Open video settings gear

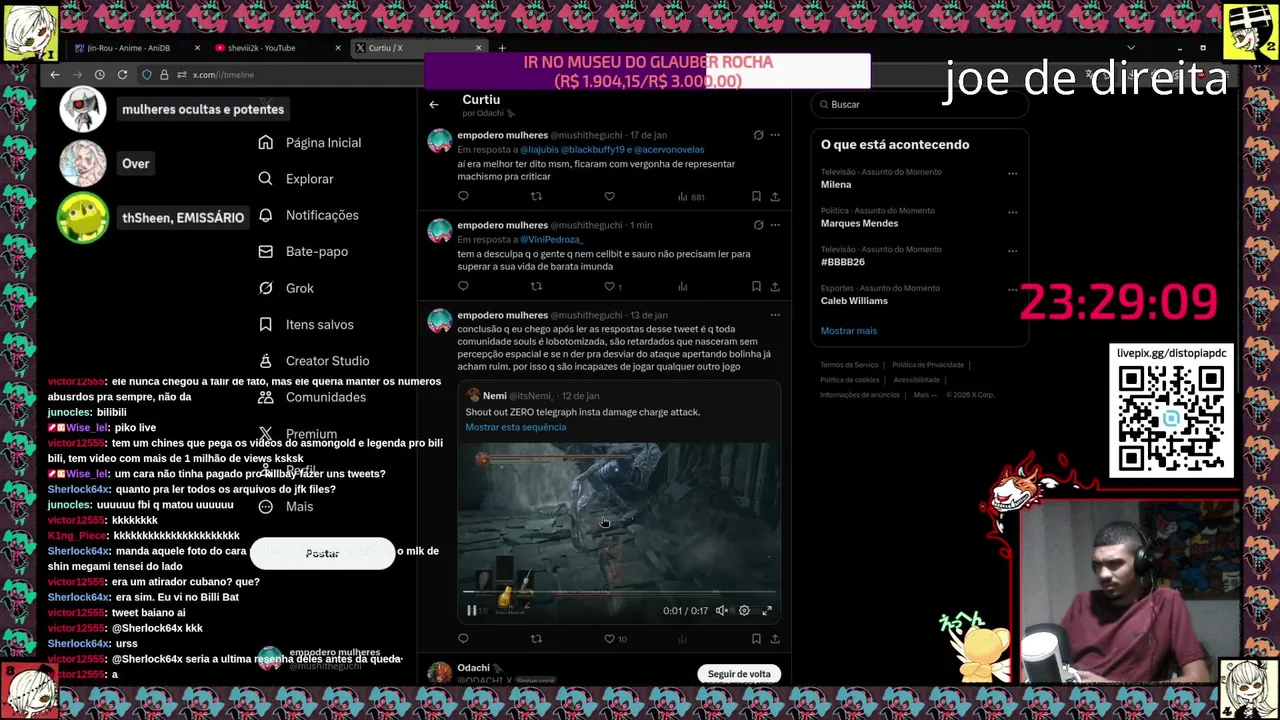tap(744, 611)
